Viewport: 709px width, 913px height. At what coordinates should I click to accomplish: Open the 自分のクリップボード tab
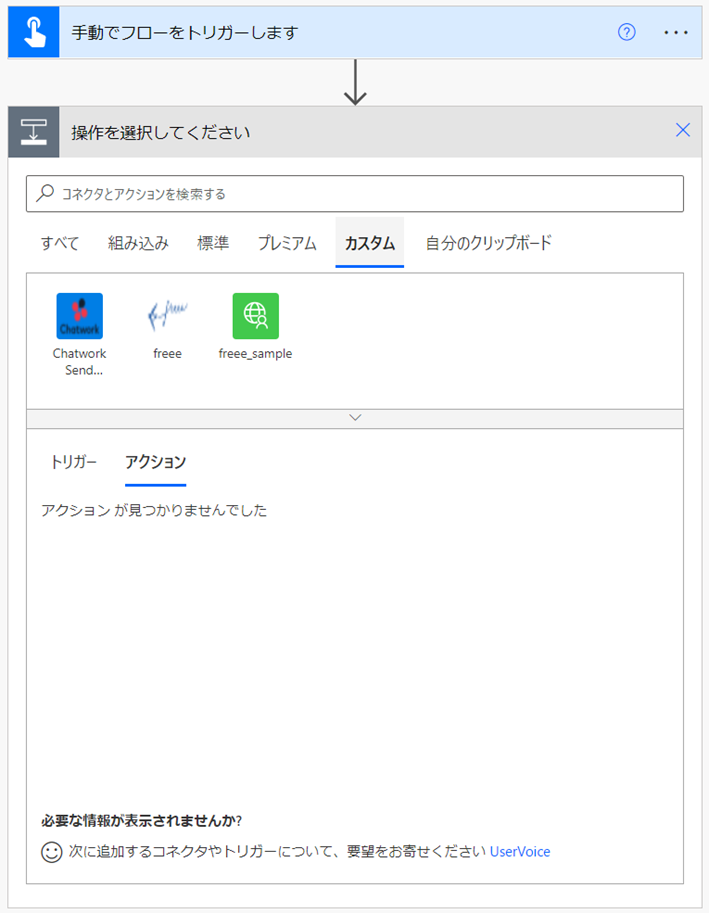point(488,243)
